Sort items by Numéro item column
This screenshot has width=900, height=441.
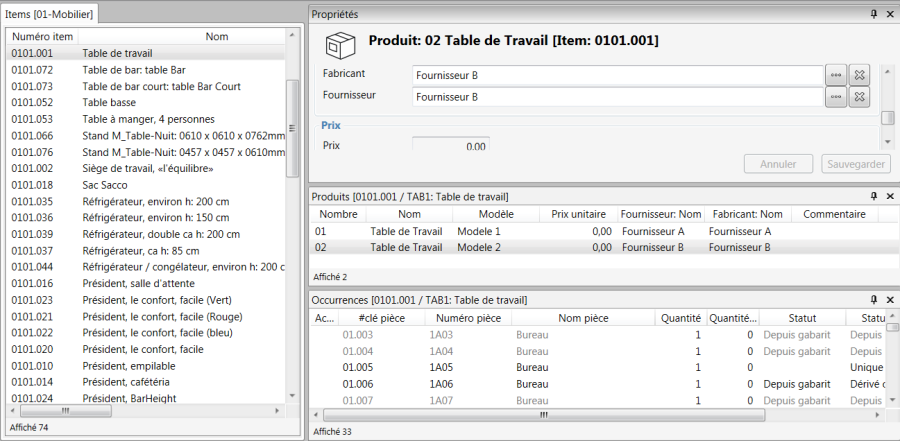click(43, 36)
